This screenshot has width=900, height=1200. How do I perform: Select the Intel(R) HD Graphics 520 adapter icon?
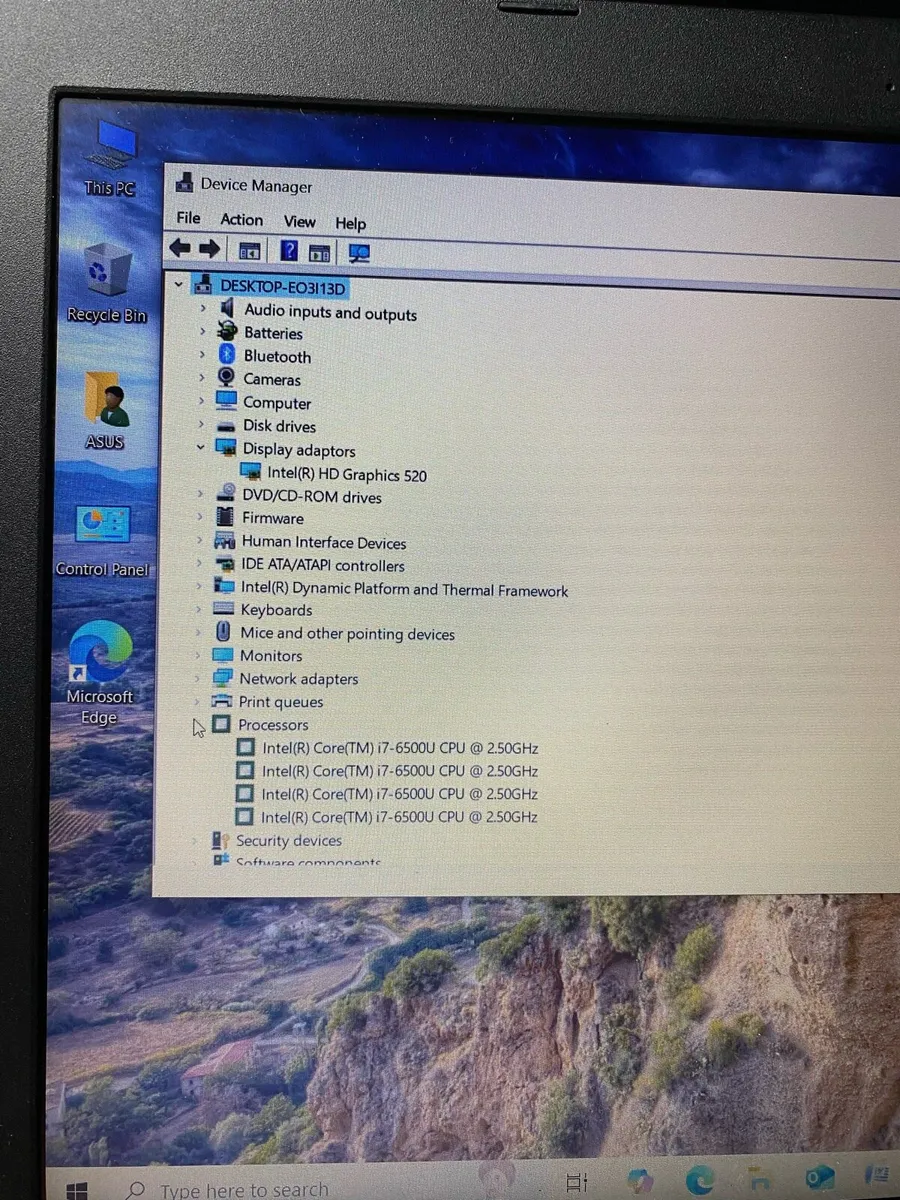pos(250,473)
